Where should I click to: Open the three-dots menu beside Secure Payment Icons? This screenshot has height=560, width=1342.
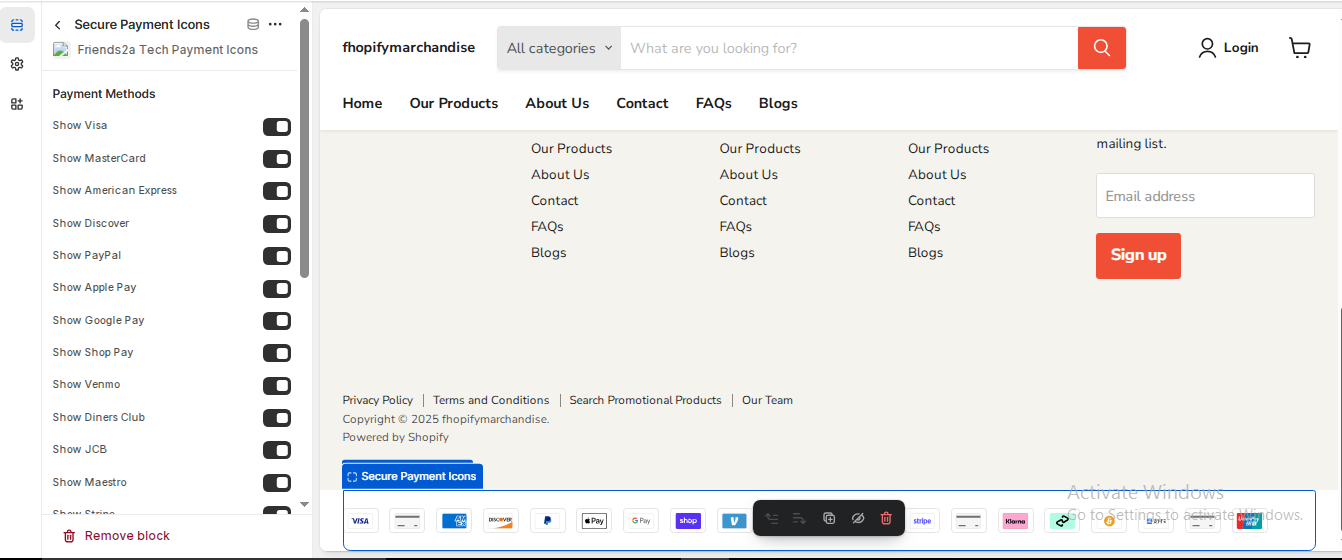pos(275,25)
